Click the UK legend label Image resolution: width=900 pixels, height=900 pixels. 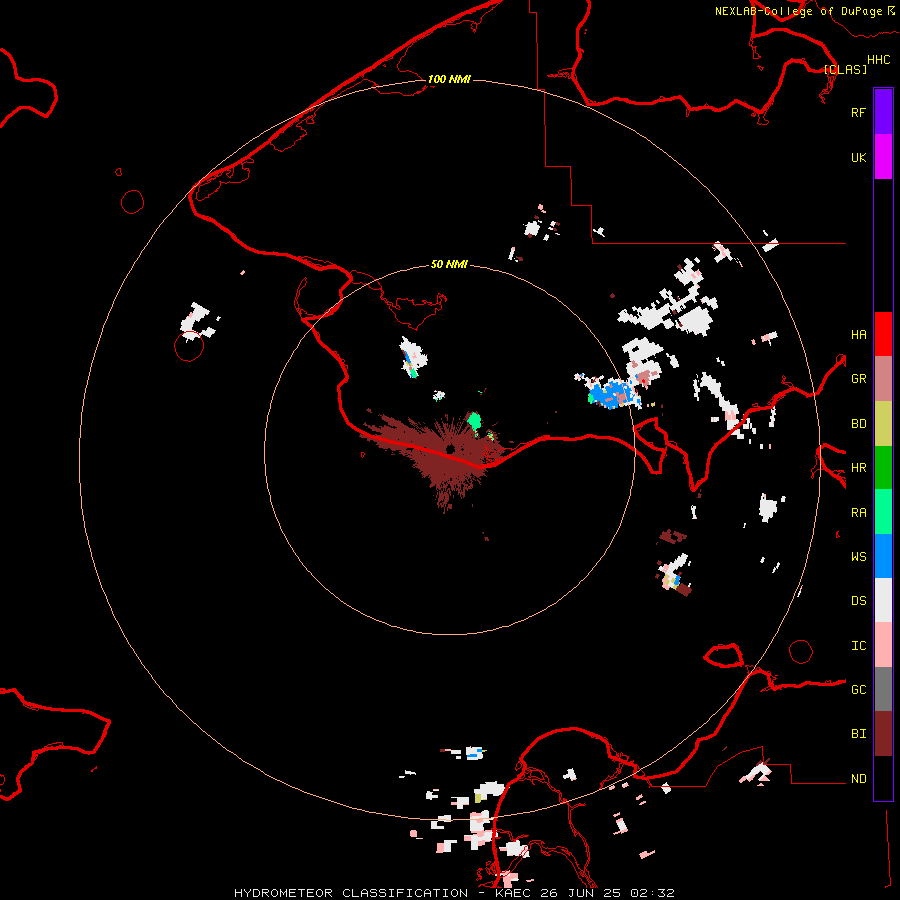[x=858, y=157]
